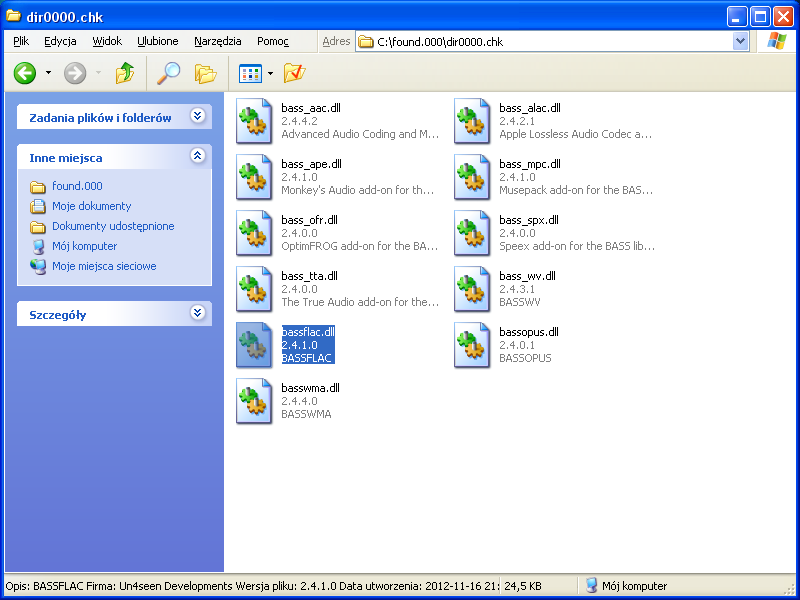Select the bass_aac.dll file icon
Image resolution: width=800 pixels, height=600 pixels.
[254, 121]
